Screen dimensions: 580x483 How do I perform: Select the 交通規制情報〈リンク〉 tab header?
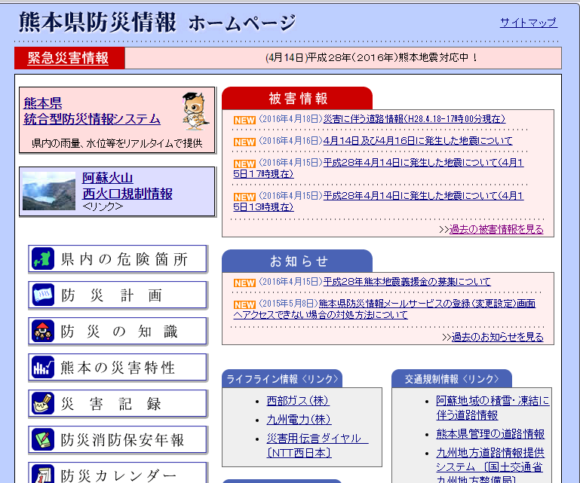[x=452, y=379]
